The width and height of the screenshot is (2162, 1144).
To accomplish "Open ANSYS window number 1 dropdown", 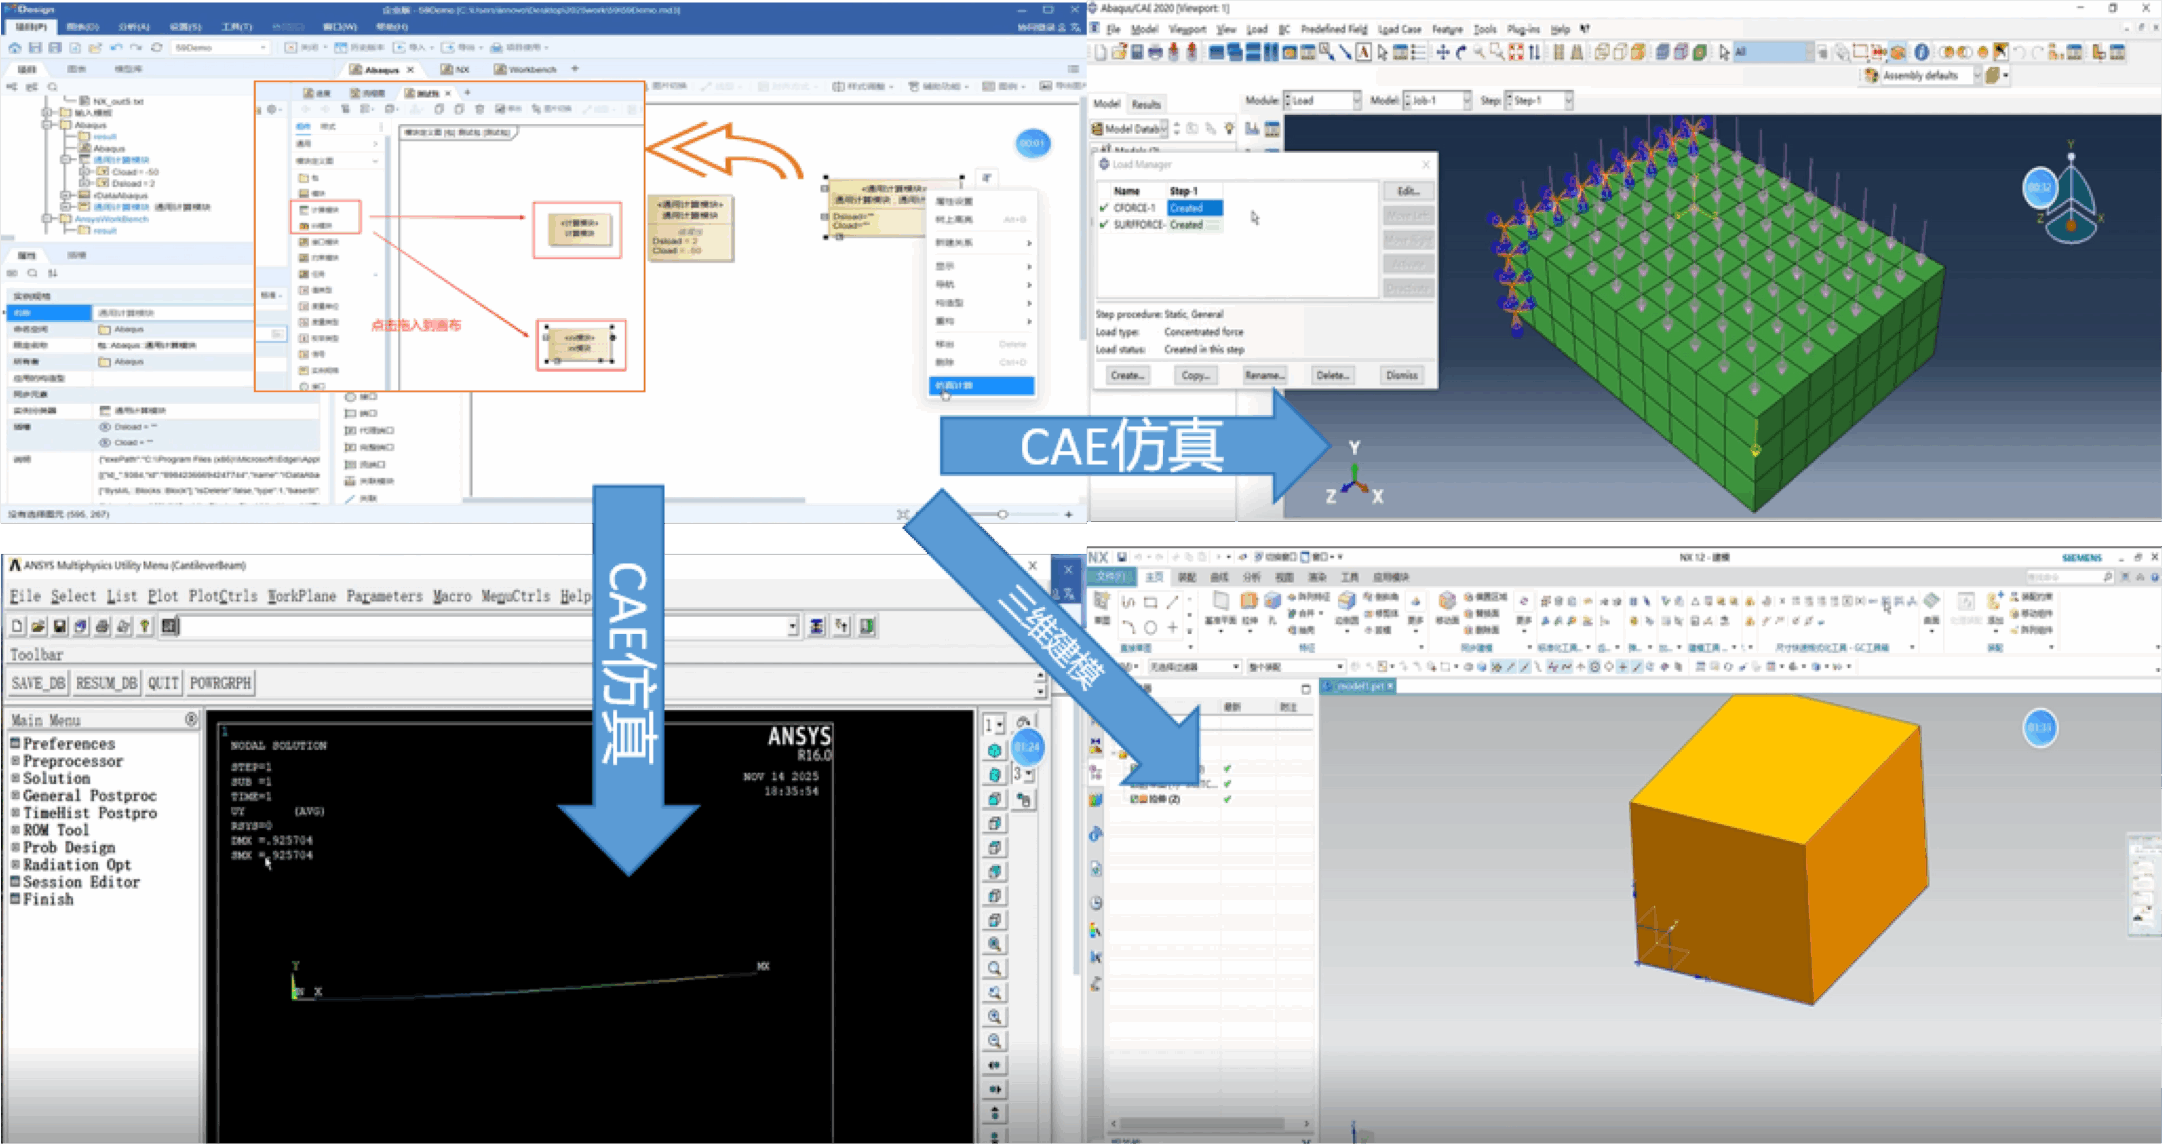I will coord(994,724).
